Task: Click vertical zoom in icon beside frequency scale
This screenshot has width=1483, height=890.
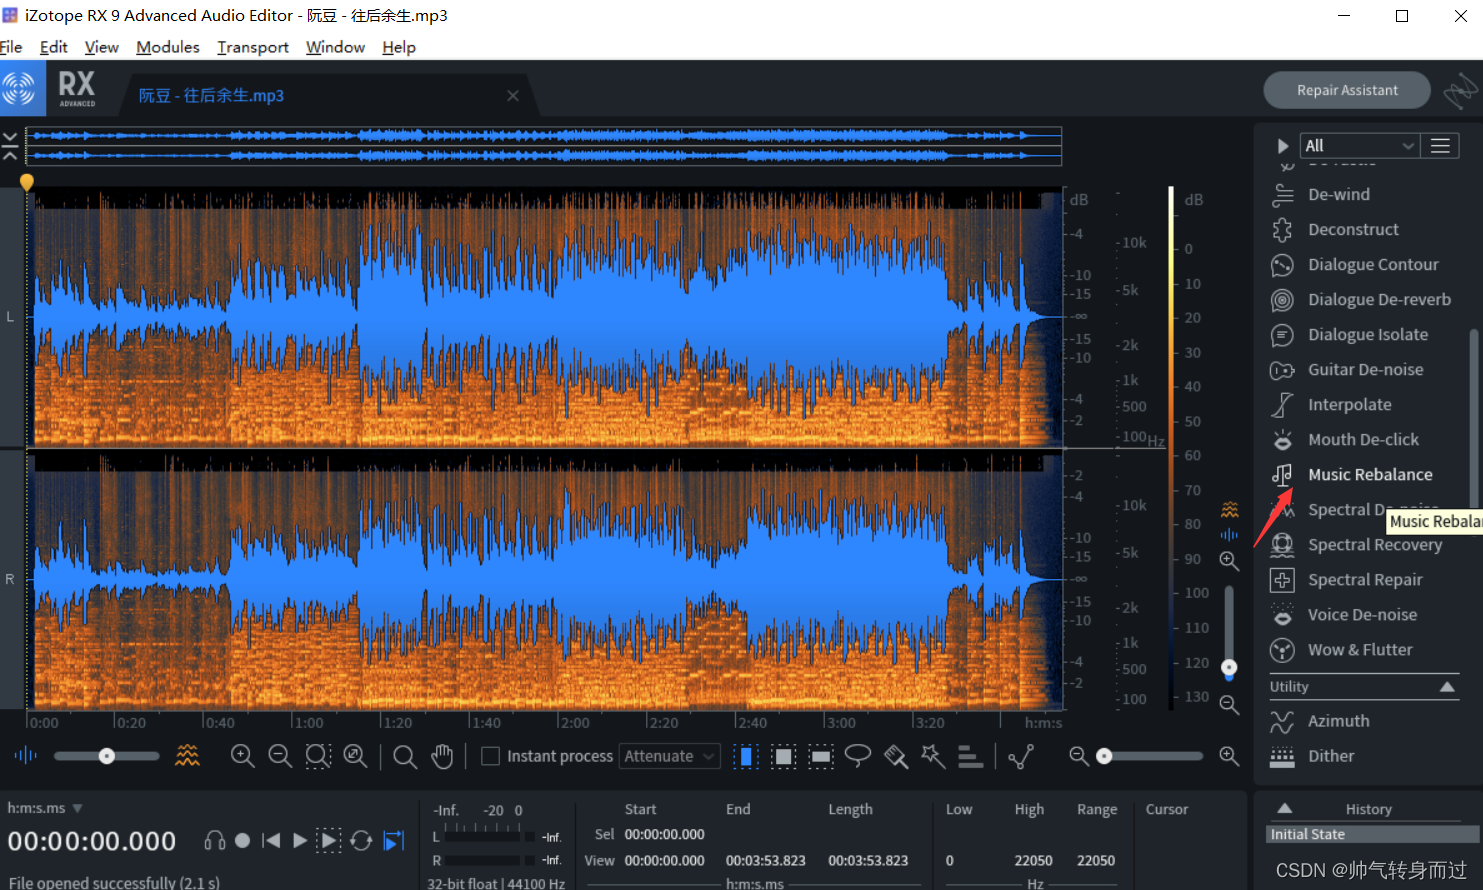Action: pos(1229,561)
